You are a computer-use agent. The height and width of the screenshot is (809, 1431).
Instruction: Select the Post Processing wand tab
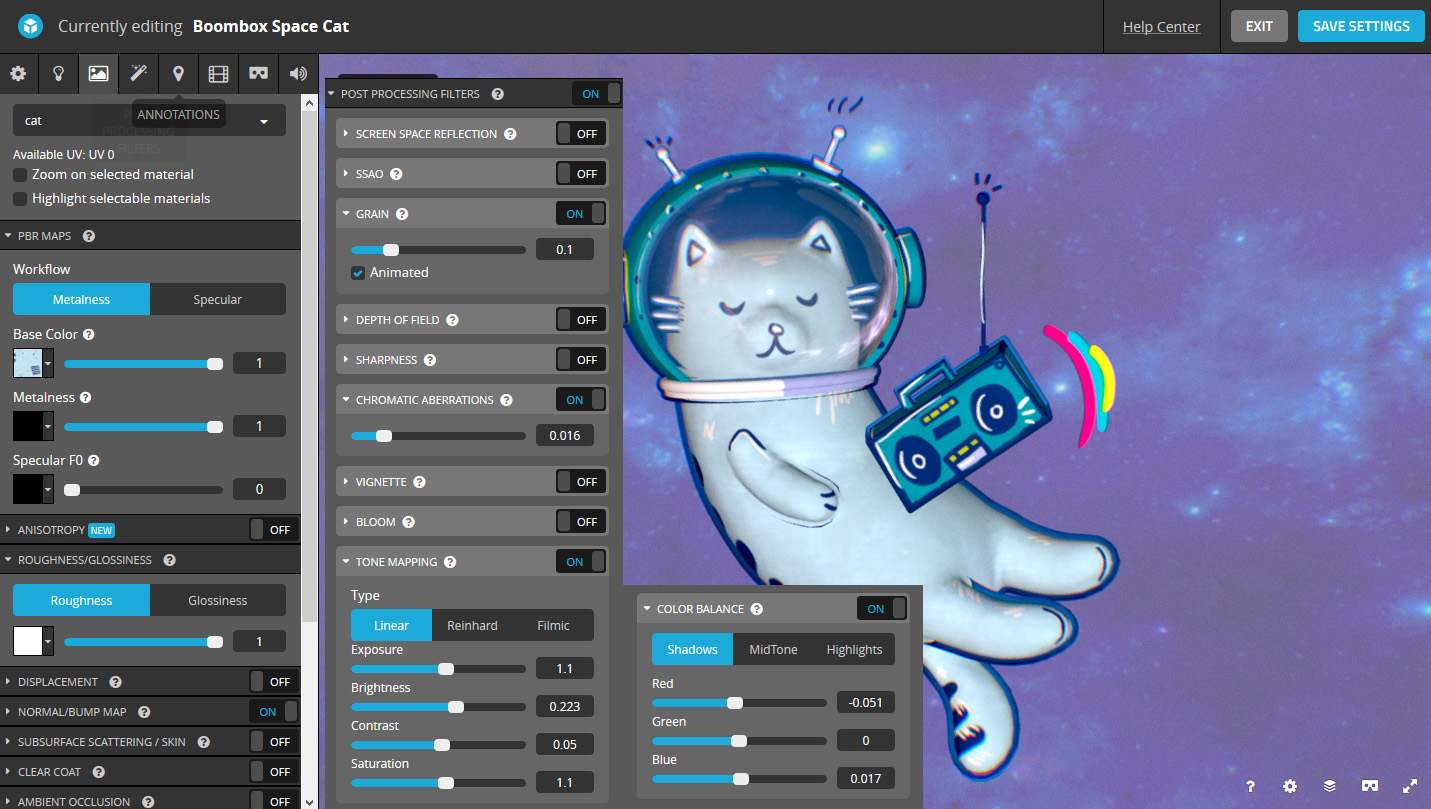(x=138, y=73)
